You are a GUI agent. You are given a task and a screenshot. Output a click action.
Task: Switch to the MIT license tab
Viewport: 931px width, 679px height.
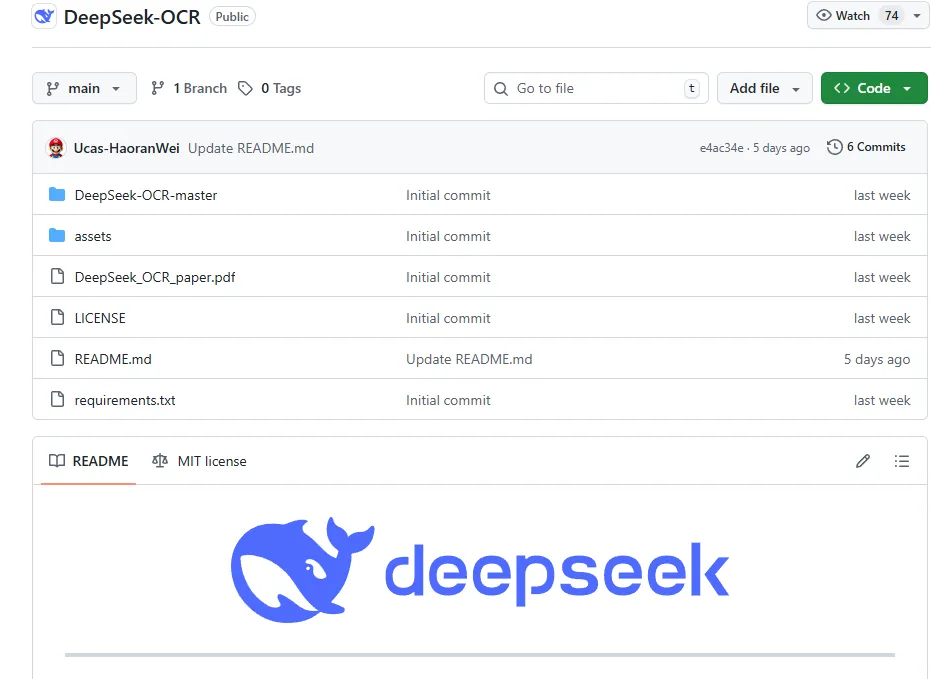[x=200, y=461]
